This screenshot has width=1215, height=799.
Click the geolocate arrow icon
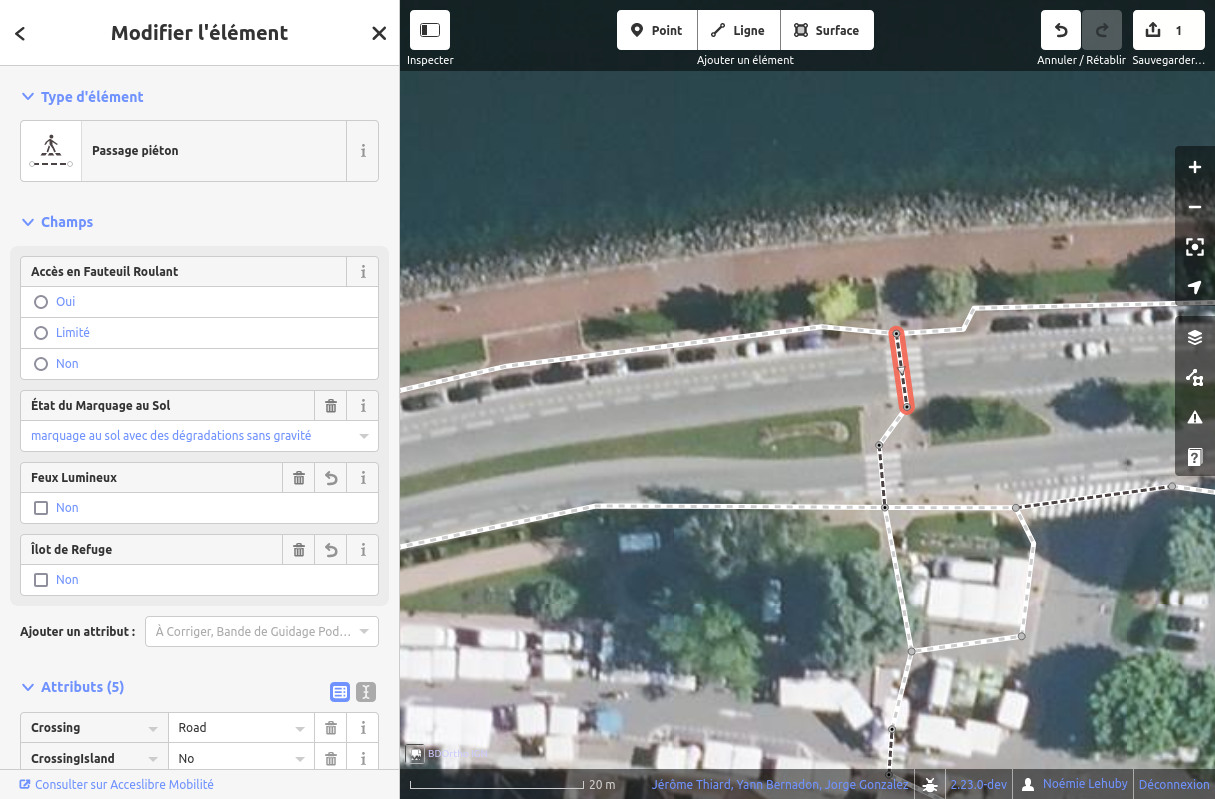coord(1194,287)
